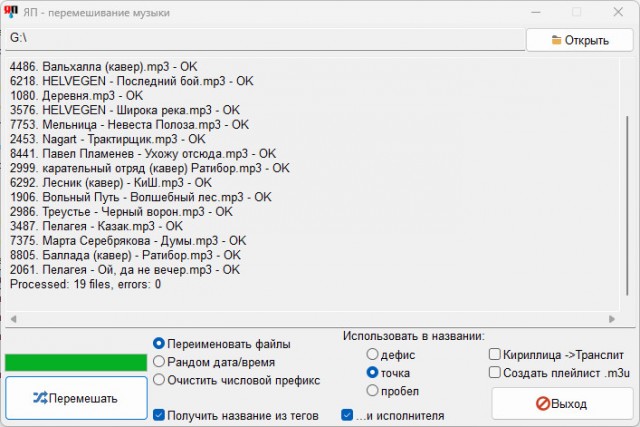Enable Создать плейлист .m3u checkbox

[495, 372]
